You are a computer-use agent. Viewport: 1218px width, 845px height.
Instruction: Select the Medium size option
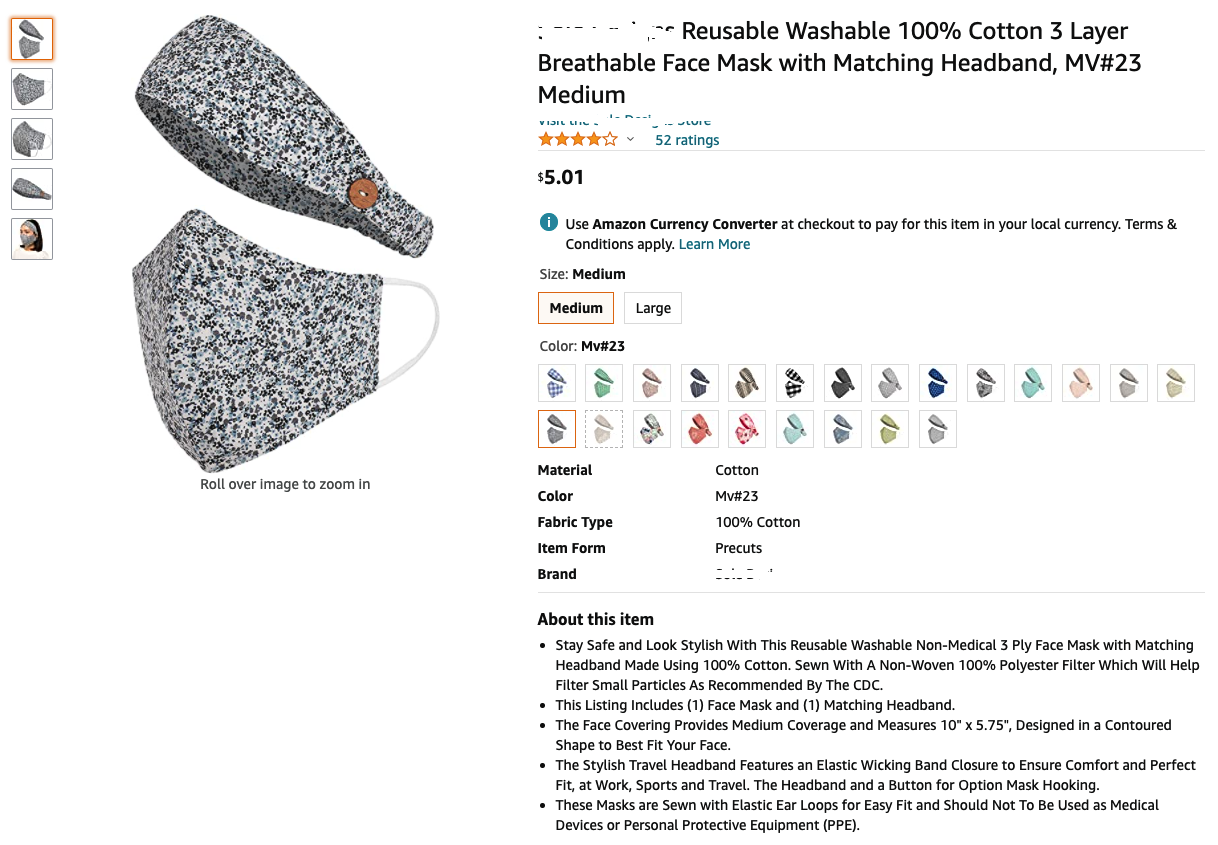tap(576, 308)
